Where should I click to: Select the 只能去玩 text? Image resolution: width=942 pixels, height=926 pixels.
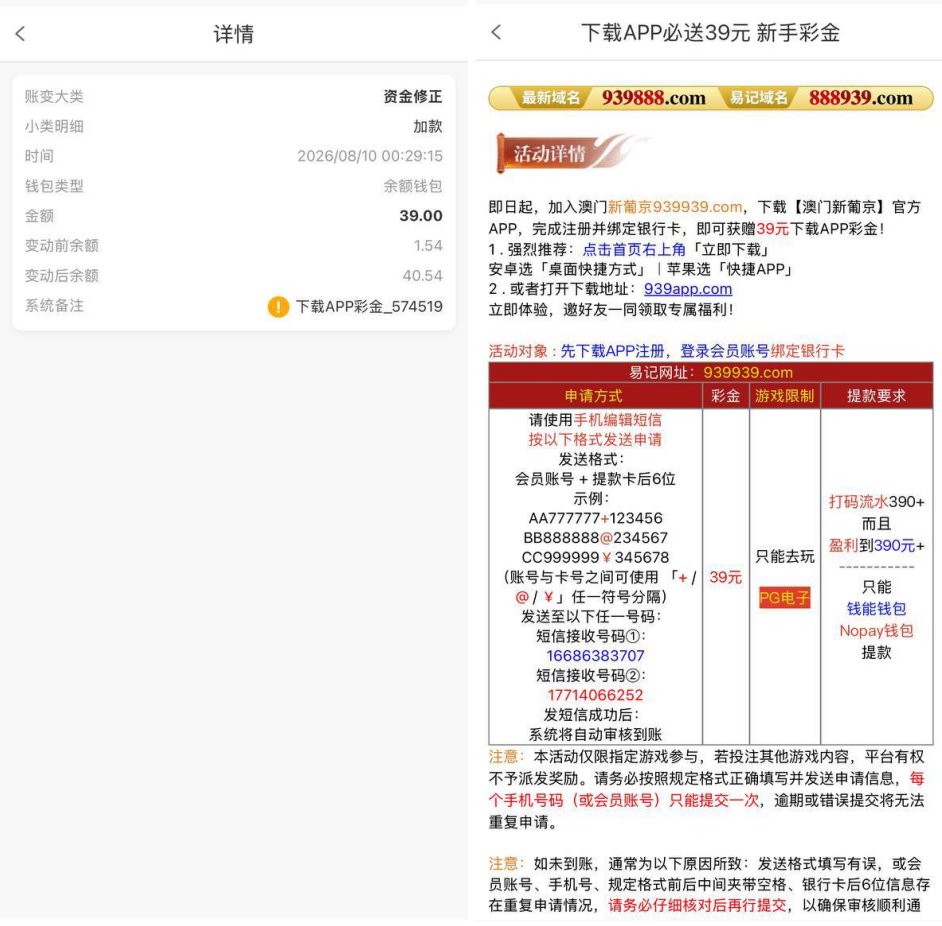pos(785,556)
